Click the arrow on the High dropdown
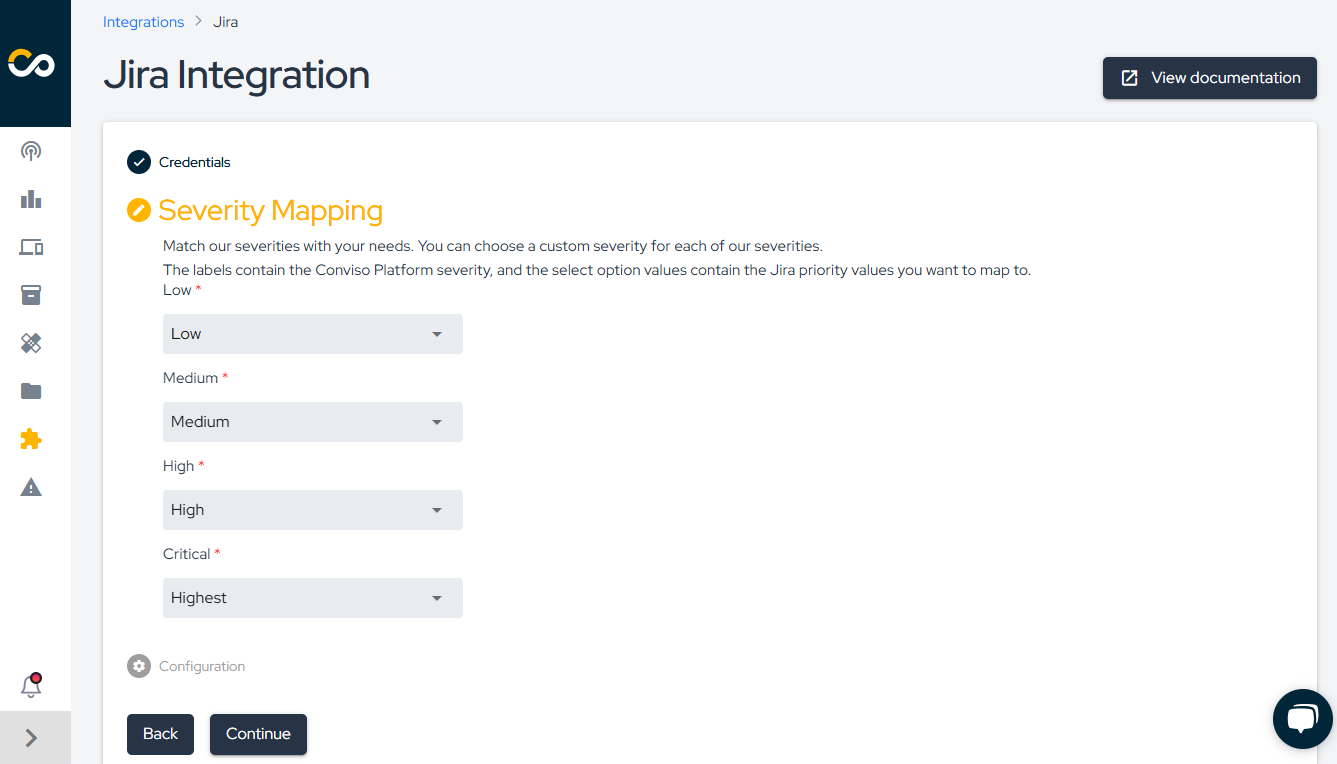This screenshot has width=1337, height=764. pos(437,510)
